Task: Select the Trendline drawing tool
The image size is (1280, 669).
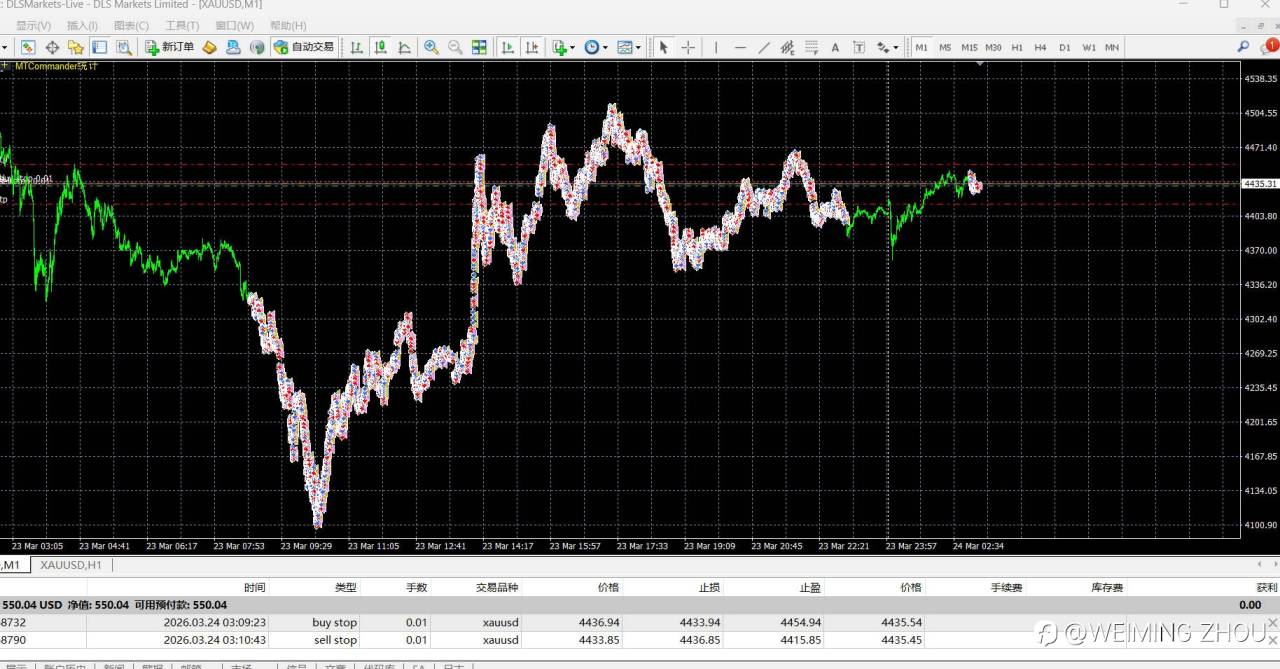Action: (x=764, y=47)
